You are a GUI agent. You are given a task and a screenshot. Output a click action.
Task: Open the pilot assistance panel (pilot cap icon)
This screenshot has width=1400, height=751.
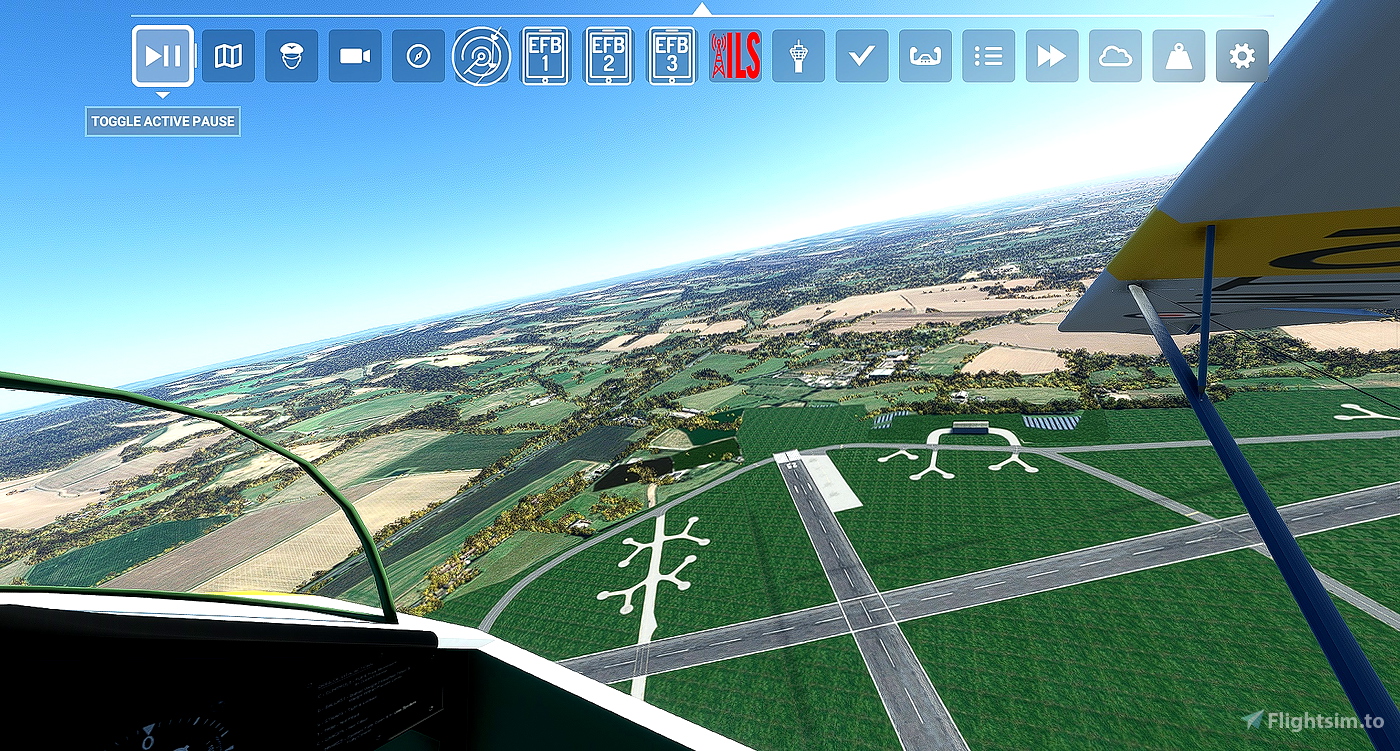point(291,56)
